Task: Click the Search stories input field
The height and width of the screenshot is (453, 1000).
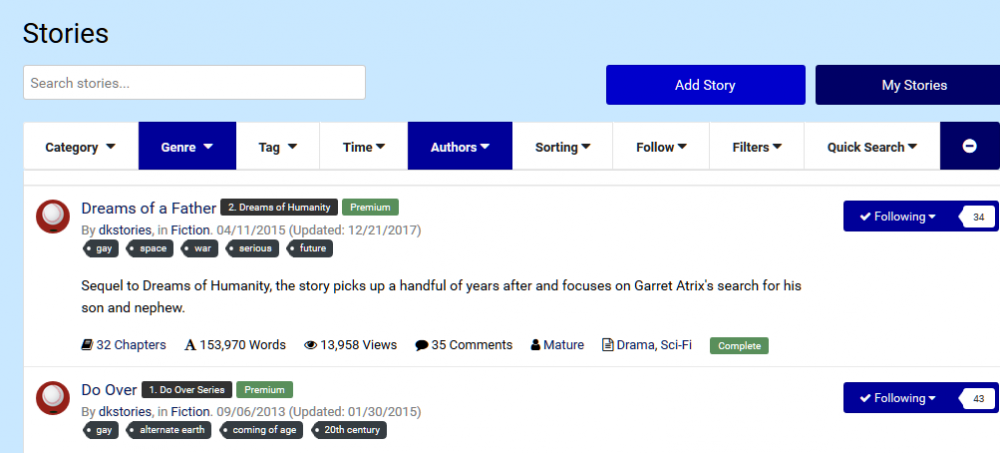Action: click(194, 83)
